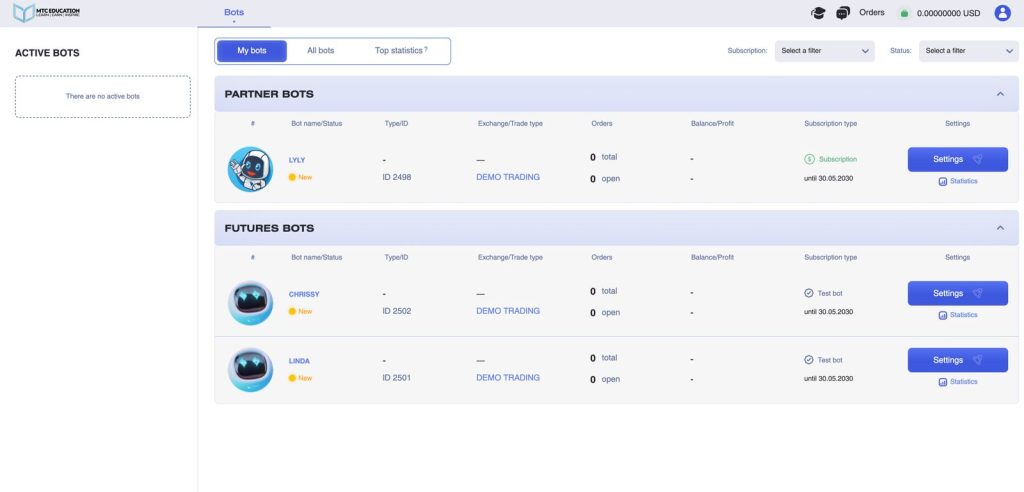Open Statistics for LYLY bot
Image resolution: width=1024 pixels, height=492 pixels.
pos(958,181)
